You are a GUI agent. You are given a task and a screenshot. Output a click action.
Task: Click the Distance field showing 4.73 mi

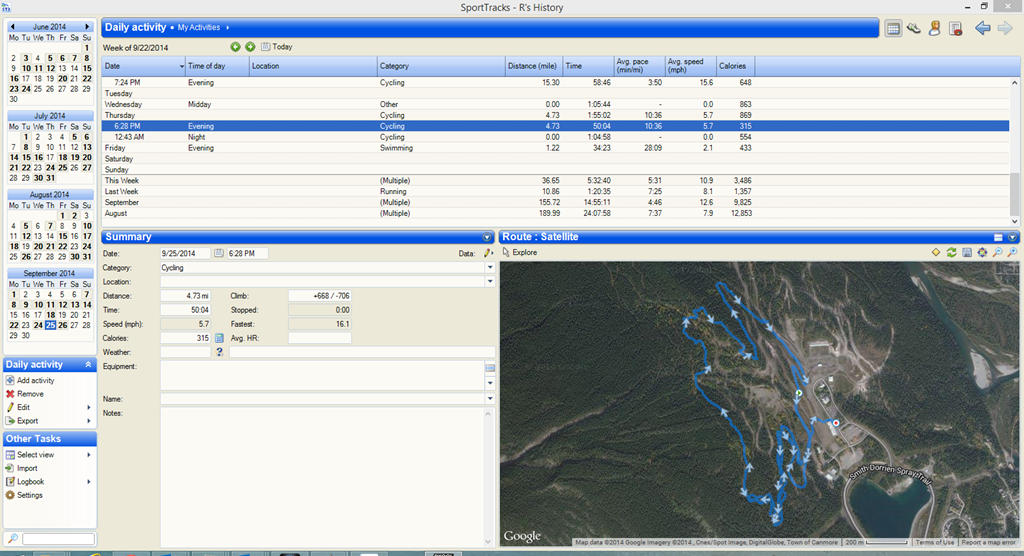(x=185, y=296)
